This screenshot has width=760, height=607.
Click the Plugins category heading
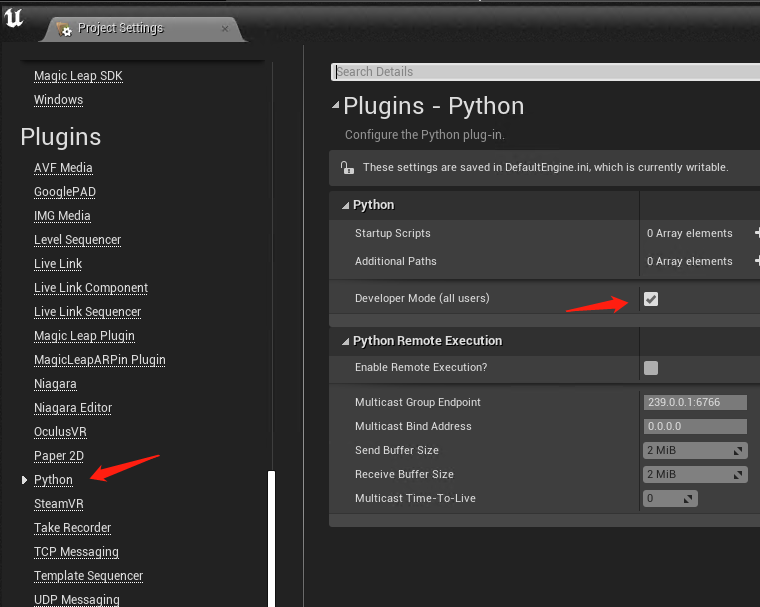click(61, 137)
